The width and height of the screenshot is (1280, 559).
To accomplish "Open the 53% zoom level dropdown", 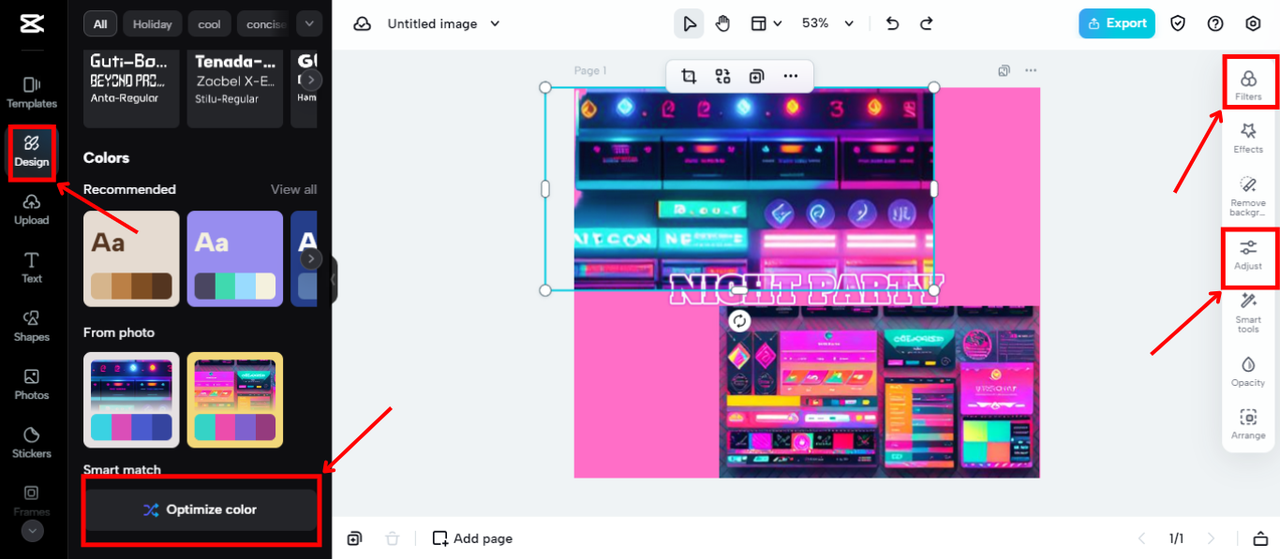I will [x=828, y=24].
